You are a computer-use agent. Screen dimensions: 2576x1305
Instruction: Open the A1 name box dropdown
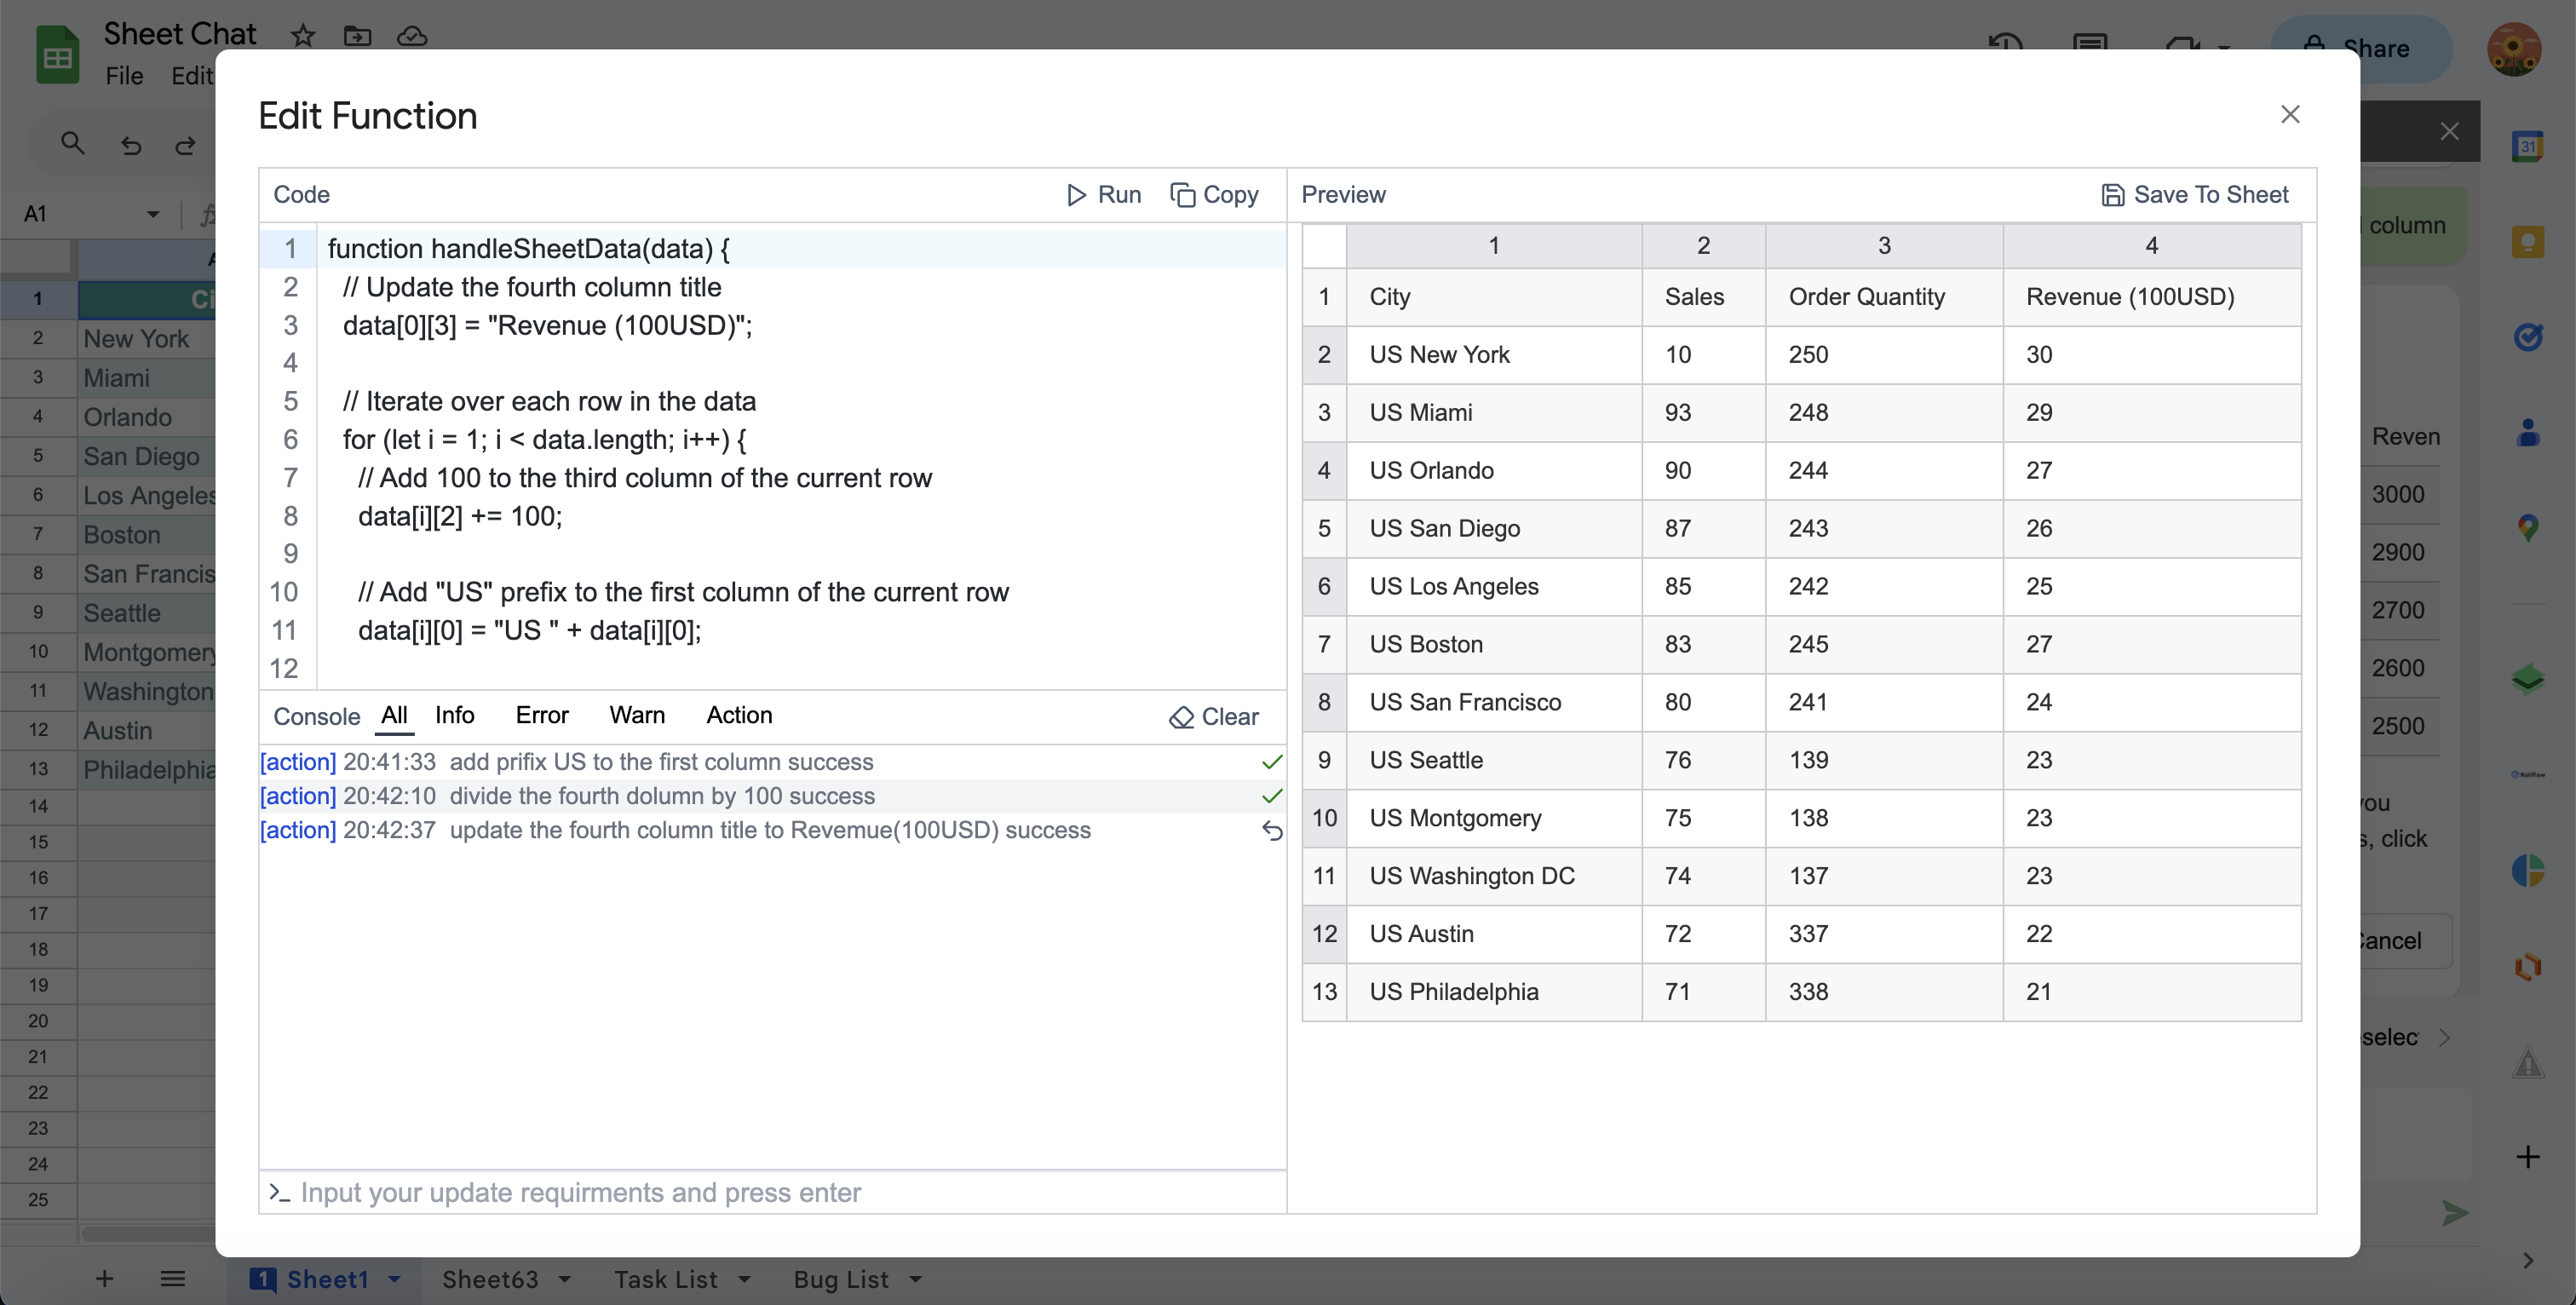click(x=153, y=214)
